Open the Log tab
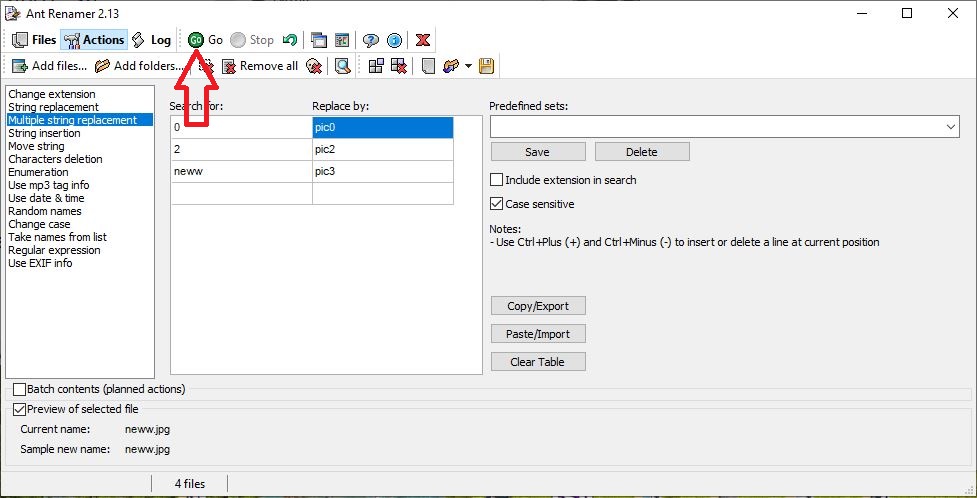The height and width of the screenshot is (498, 977). point(151,40)
